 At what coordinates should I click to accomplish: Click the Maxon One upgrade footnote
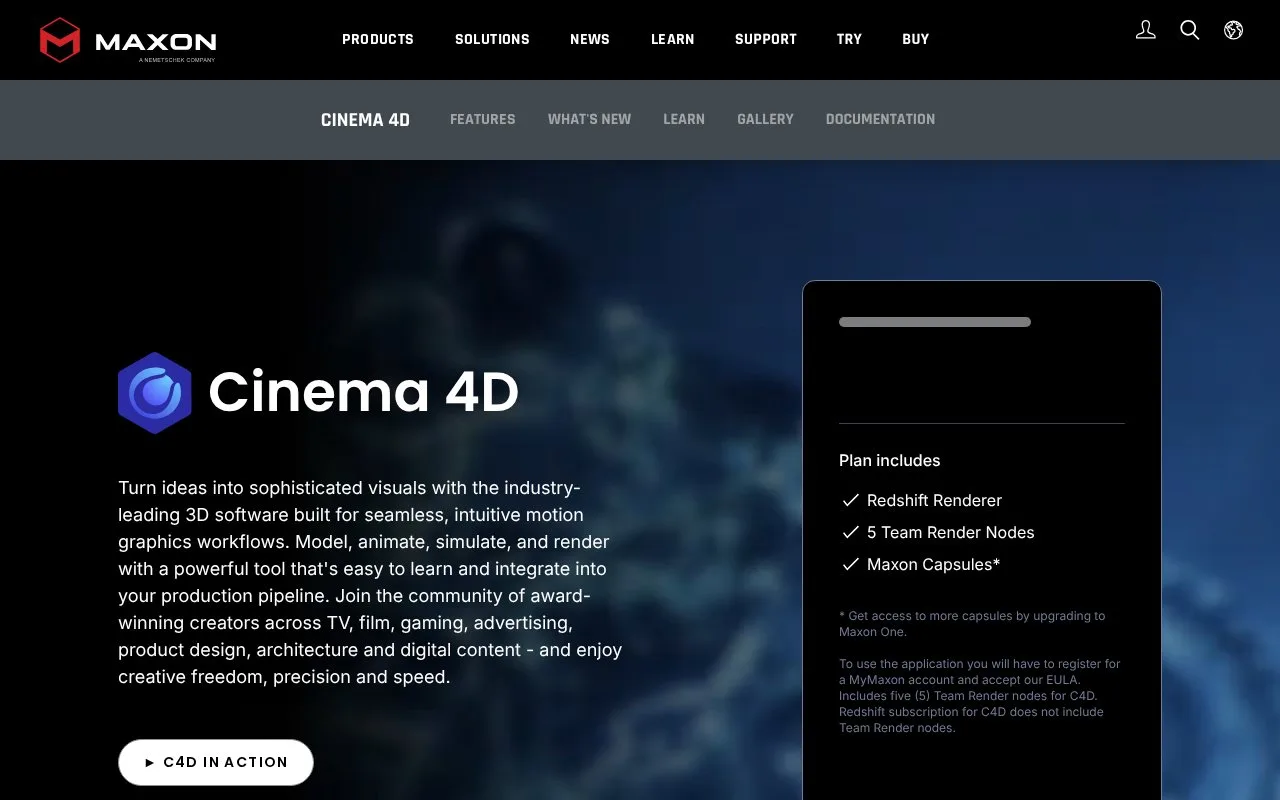coord(972,624)
